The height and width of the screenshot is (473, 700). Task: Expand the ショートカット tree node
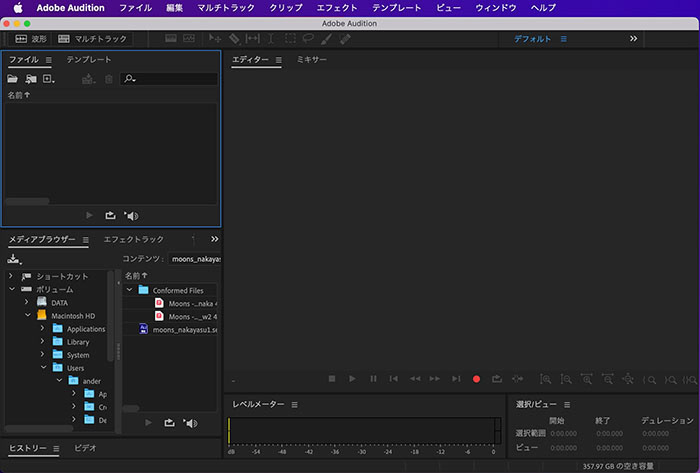11,276
